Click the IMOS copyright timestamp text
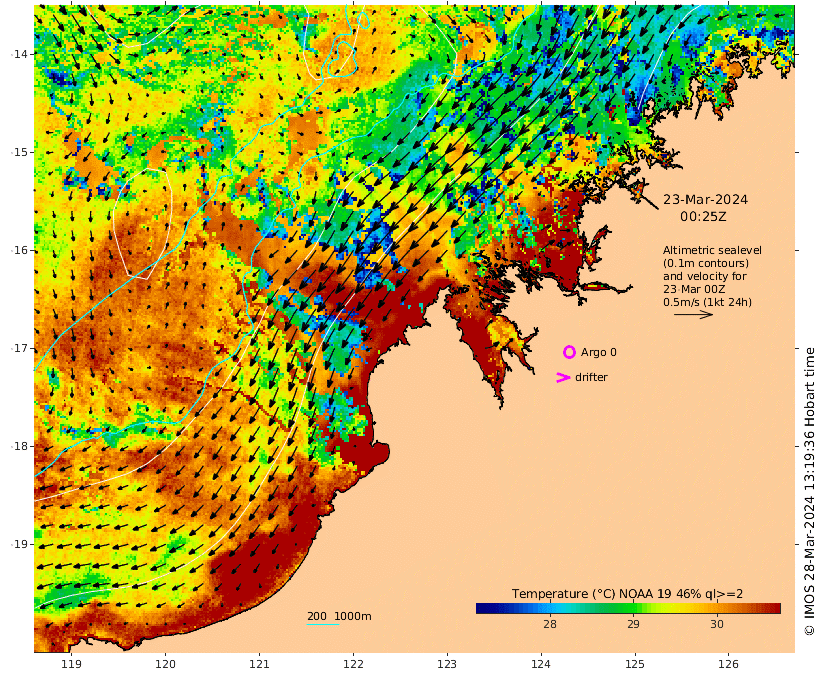Image resolution: width=820 pixels, height=680 pixels. [x=809, y=491]
